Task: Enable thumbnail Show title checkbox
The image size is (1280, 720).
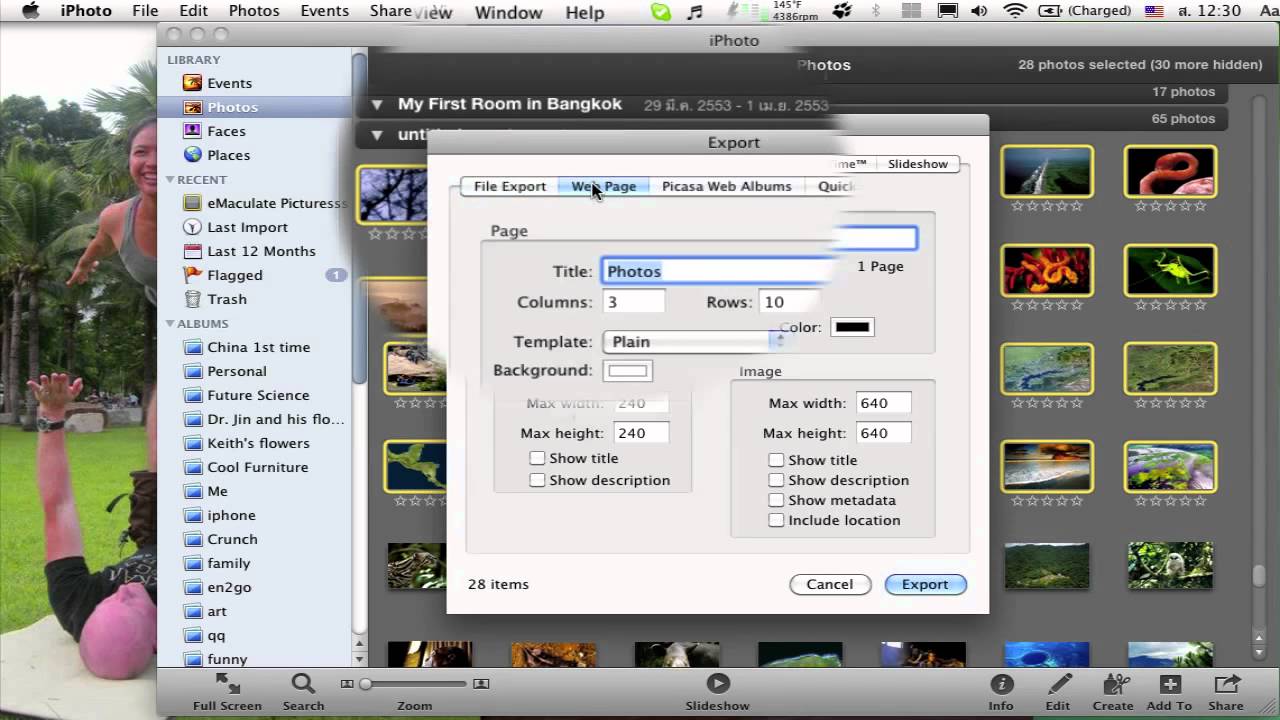Action: [537, 458]
